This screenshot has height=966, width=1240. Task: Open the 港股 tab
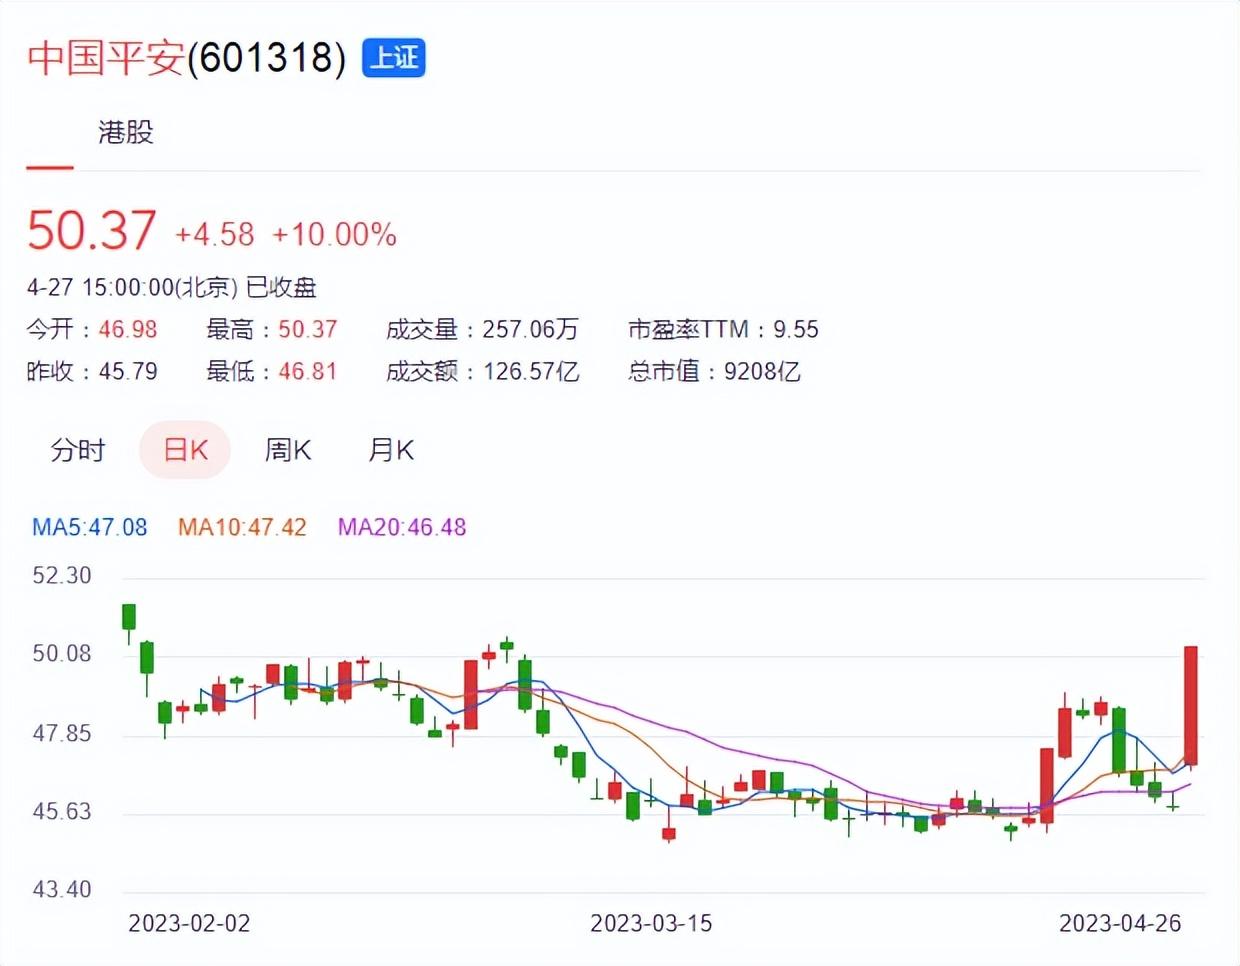[126, 132]
